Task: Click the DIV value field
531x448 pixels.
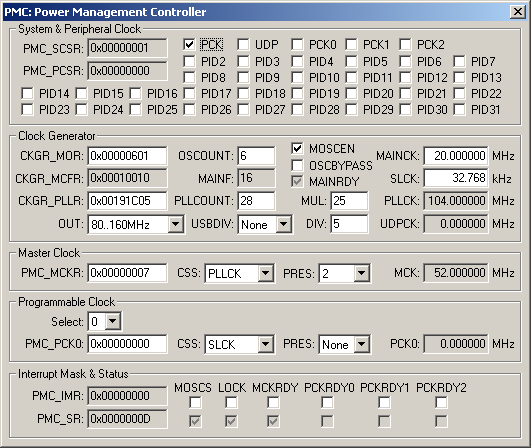Action: [x=349, y=224]
